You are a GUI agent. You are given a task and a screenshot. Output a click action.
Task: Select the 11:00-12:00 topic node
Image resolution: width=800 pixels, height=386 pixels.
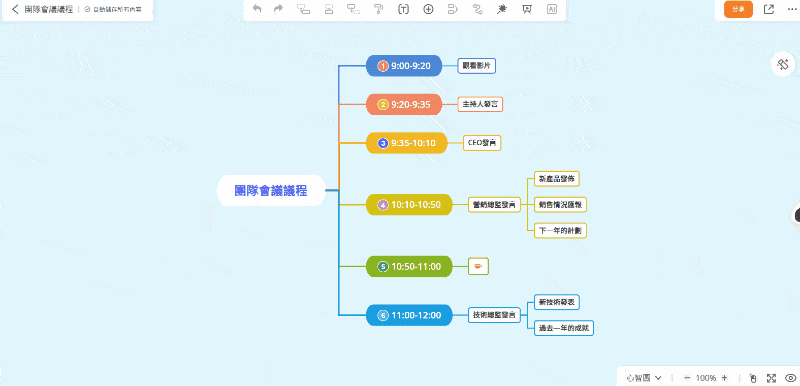pos(409,315)
